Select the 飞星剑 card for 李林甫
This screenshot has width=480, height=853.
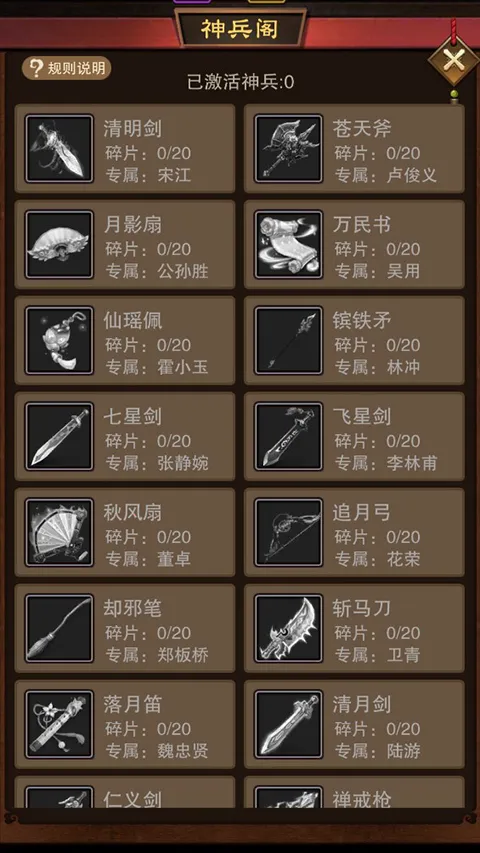pyautogui.click(x=354, y=436)
